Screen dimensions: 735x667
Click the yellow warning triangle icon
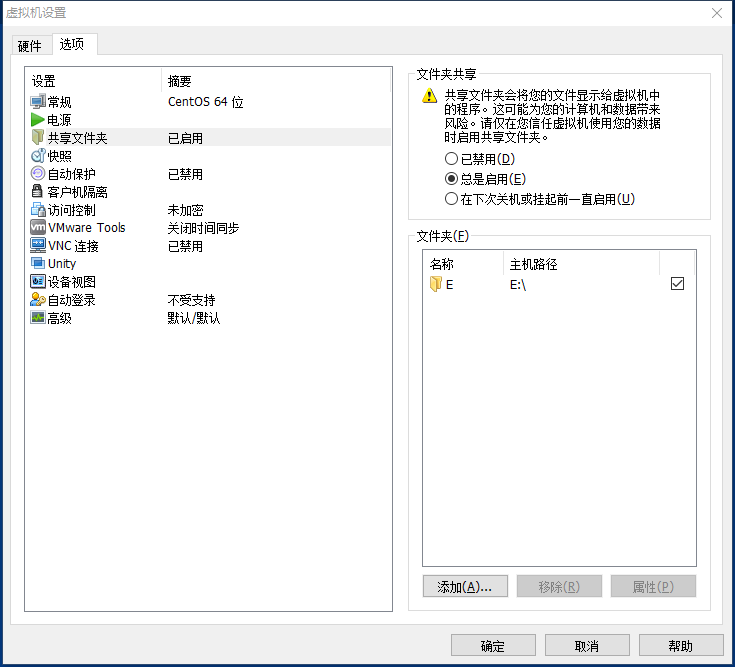429,96
